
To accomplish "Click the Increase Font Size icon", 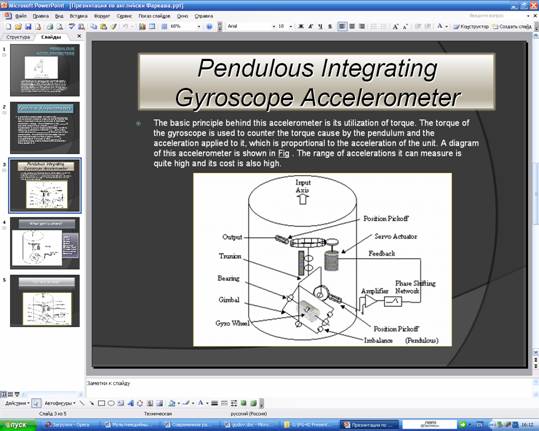I will pyautogui.click(x=395, y=26).
